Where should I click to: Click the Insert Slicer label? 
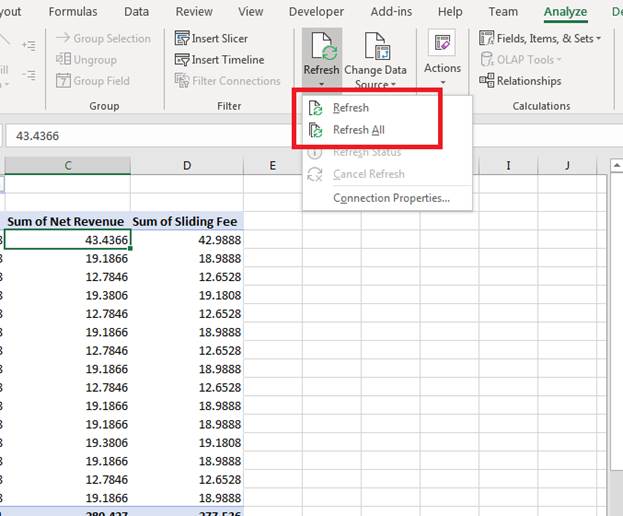[219, 39]
